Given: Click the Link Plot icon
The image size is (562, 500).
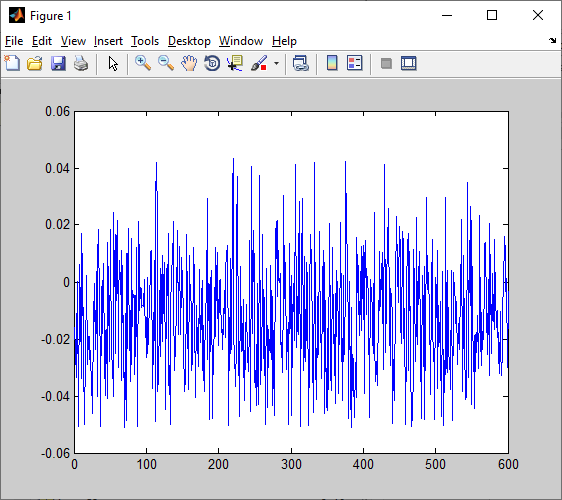Looking at the screenshot, I should tap(300, 63).
